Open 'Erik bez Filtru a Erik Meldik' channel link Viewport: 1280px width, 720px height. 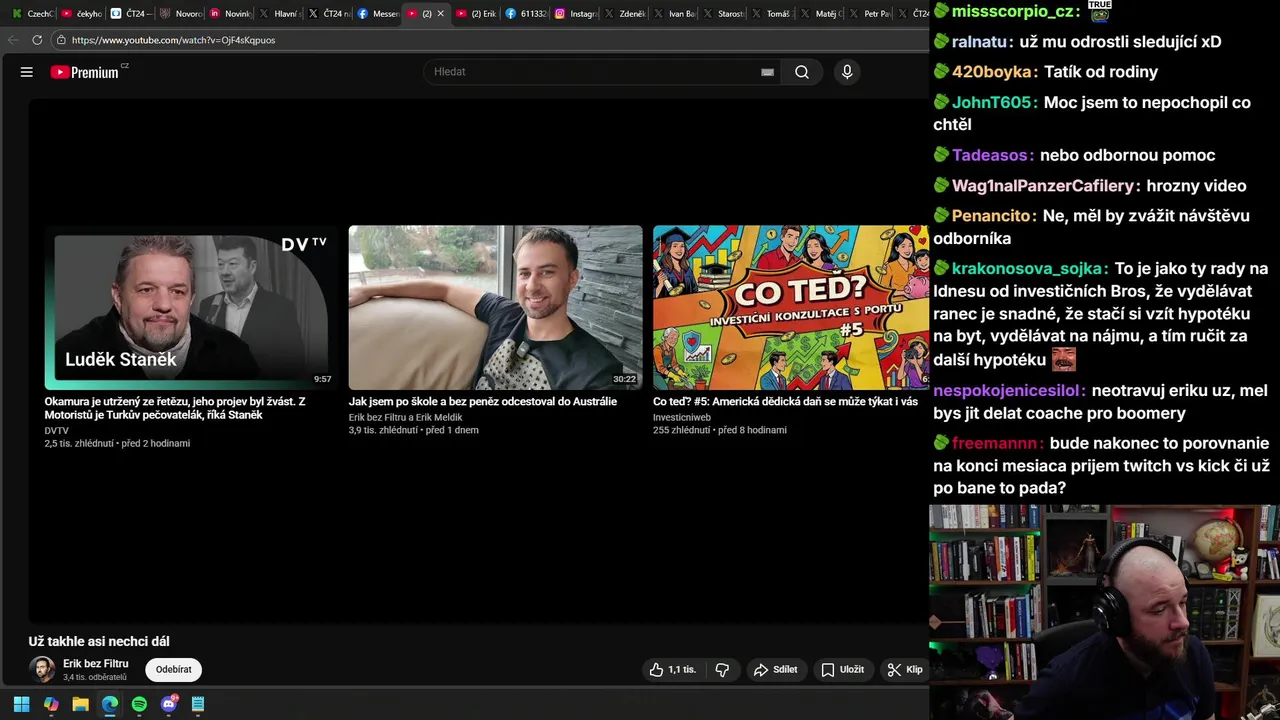406,418
